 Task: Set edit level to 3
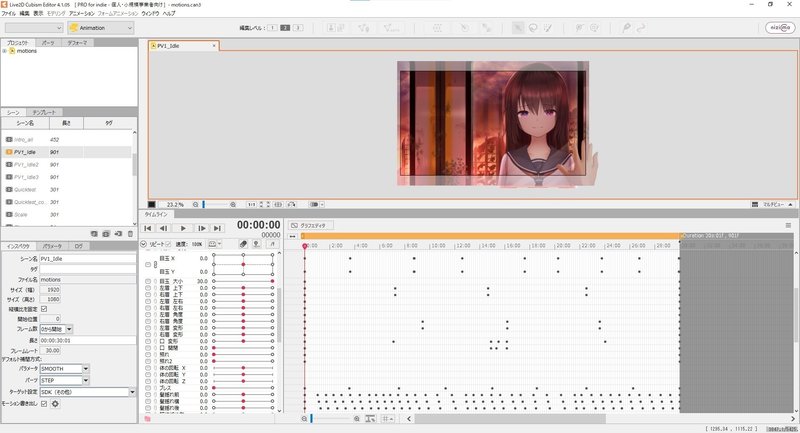point(298,28)
